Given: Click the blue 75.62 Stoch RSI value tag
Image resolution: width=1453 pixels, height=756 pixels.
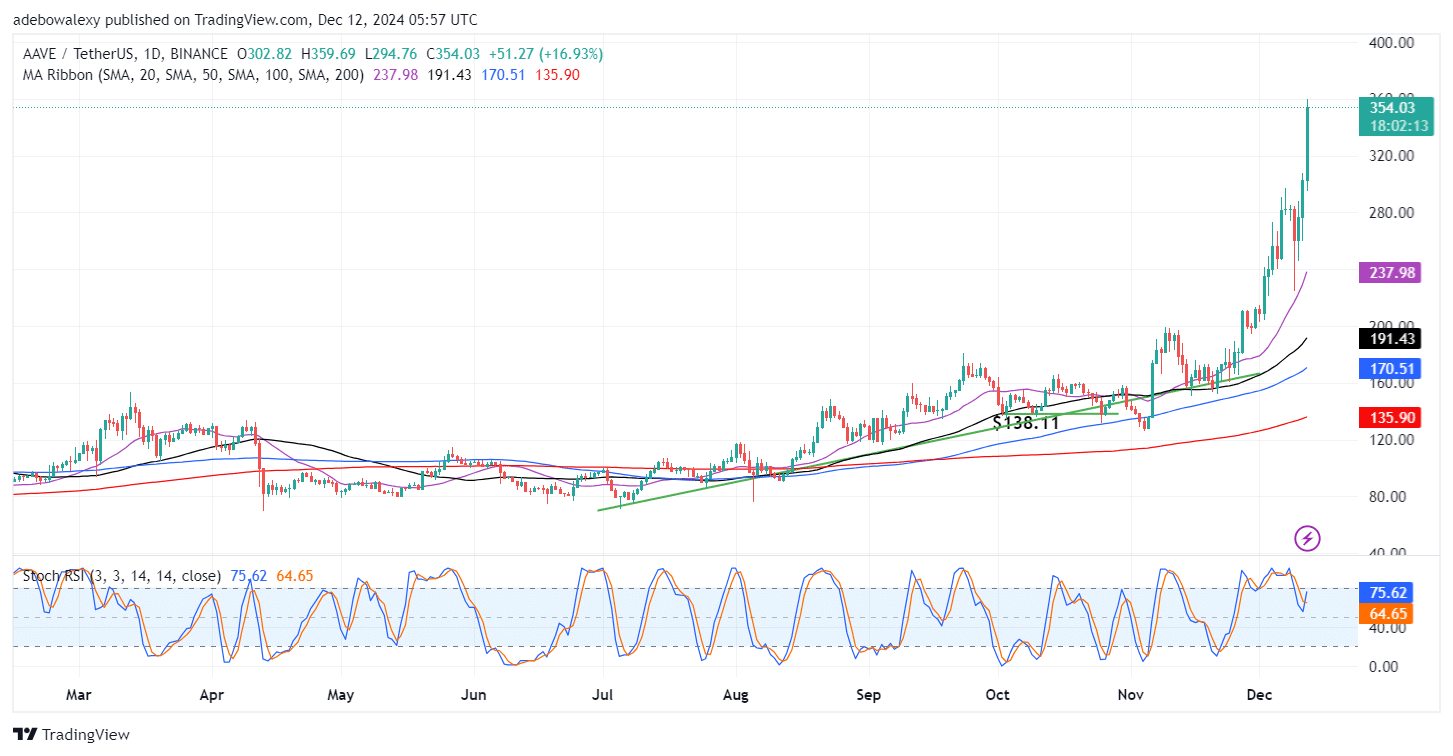Looking at the screenshot, I should 1385,592.
